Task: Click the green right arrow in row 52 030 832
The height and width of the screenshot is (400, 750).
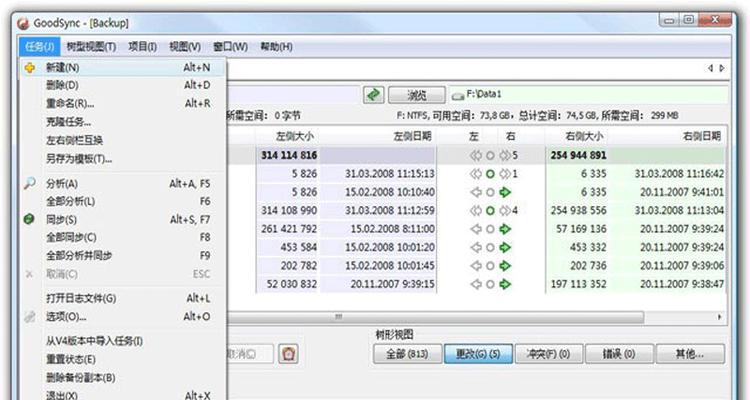Action: [505, 284]
